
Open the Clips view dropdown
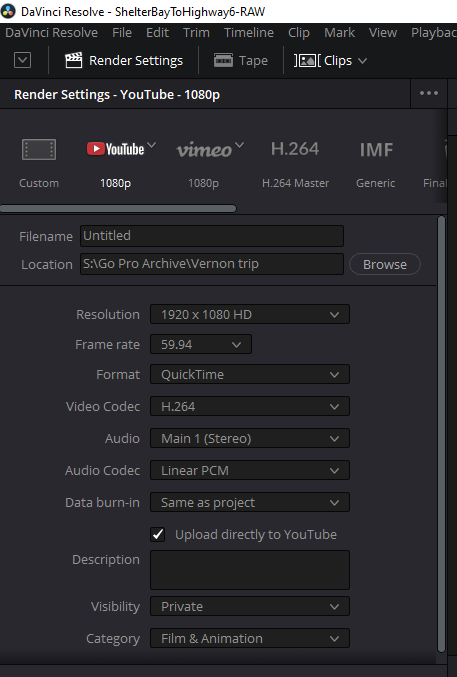pyautogui.click(x=331, y=61)
